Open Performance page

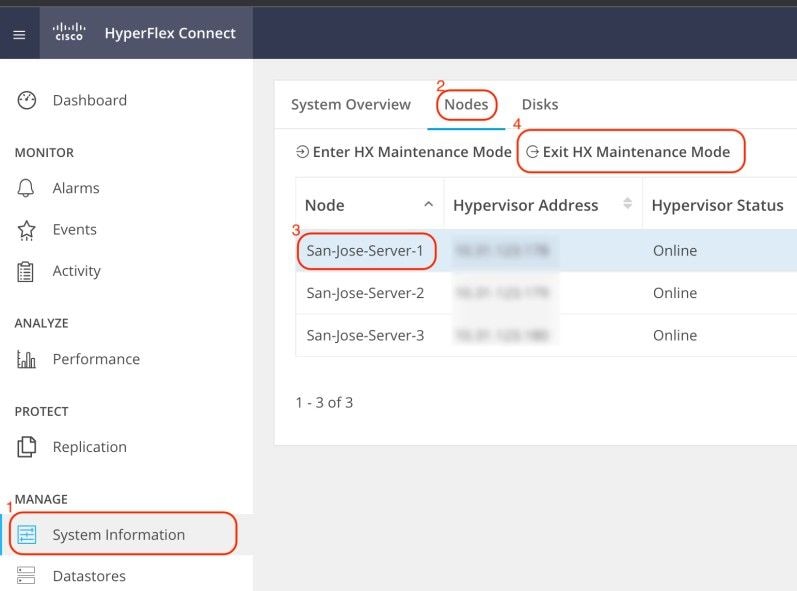97,359
